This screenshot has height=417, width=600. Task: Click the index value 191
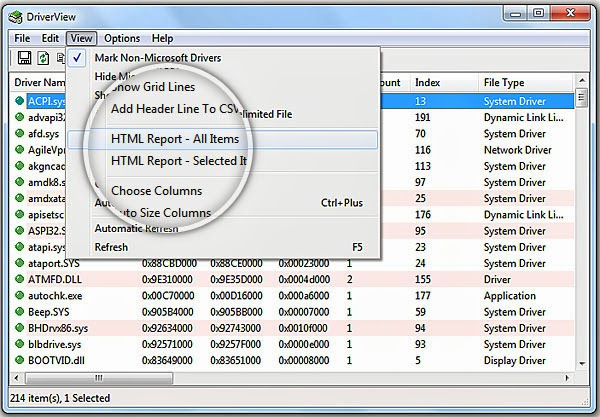[x=422, y=117]
